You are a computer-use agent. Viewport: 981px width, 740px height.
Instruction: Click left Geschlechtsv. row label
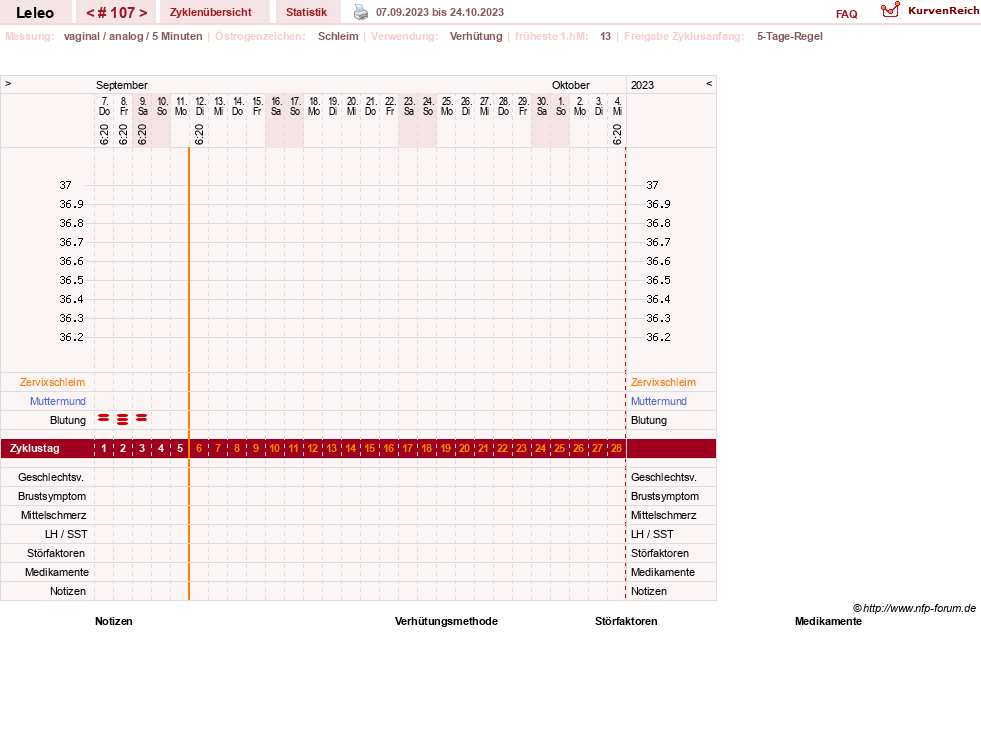point(51,477)
